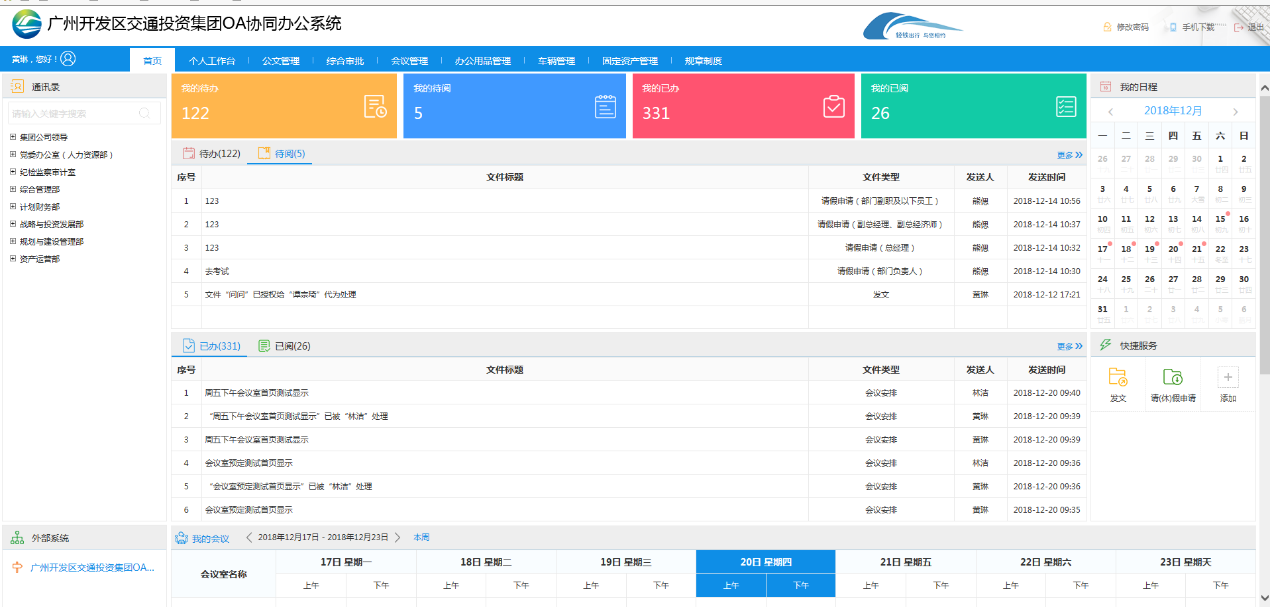Click the 手机下载 phone icon
Viewport: 1270px width, 607px height.
click(x=1173, y=27)
